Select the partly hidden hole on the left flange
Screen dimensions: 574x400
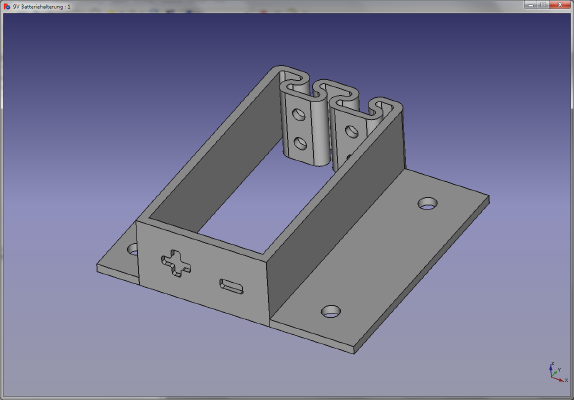(133, 249)
